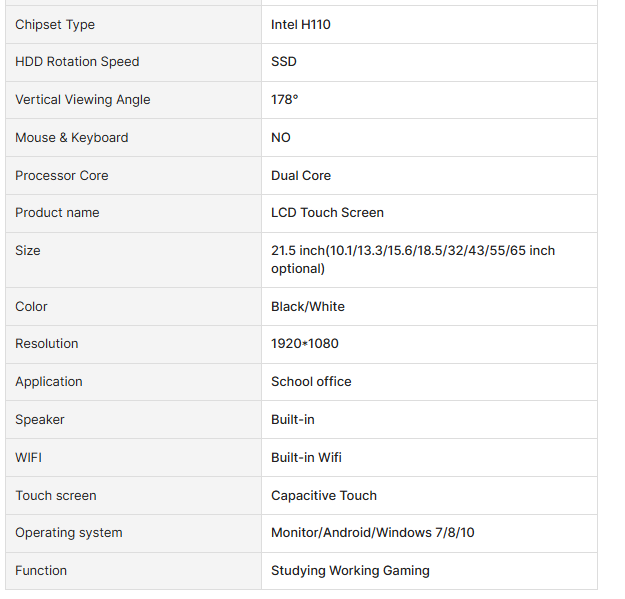Click the Mouse & Keyboard label
This screenshot has height=599, width=625.
coord(72,137)
